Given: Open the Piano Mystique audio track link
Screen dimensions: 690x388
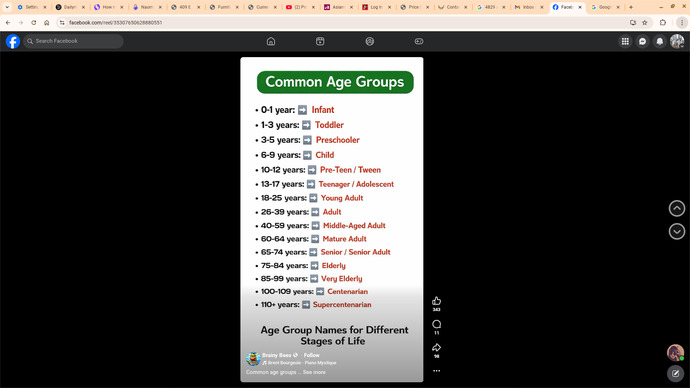Looking at the screenshot, I should pos(302,363).
